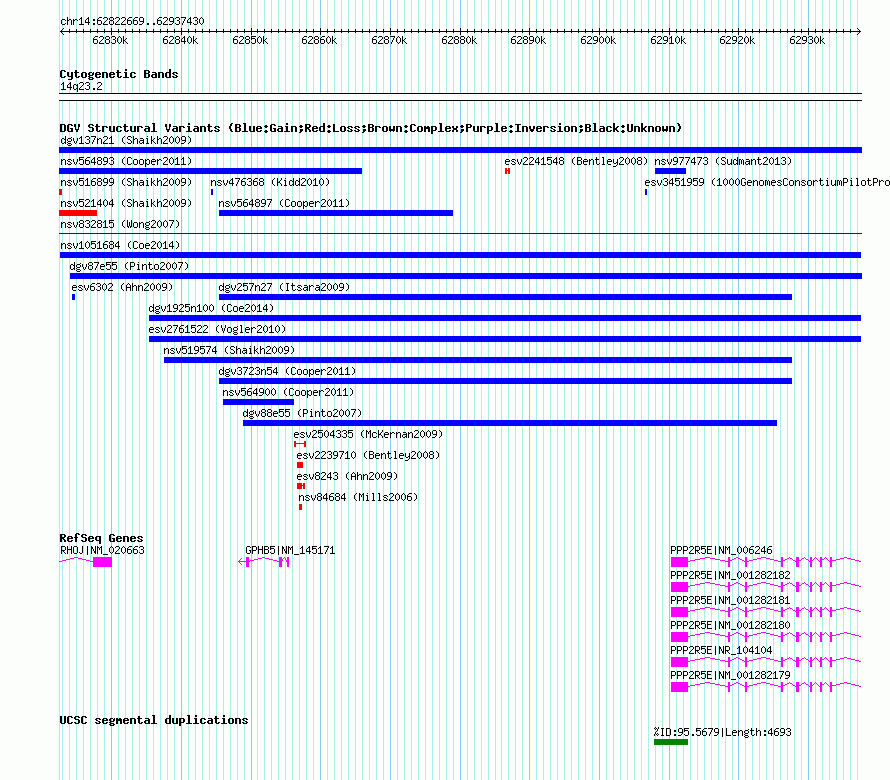
Task: Click the PPP2R5E|NR_104104 transcript label
Action: pyautogui.click(x=721, y=650)
